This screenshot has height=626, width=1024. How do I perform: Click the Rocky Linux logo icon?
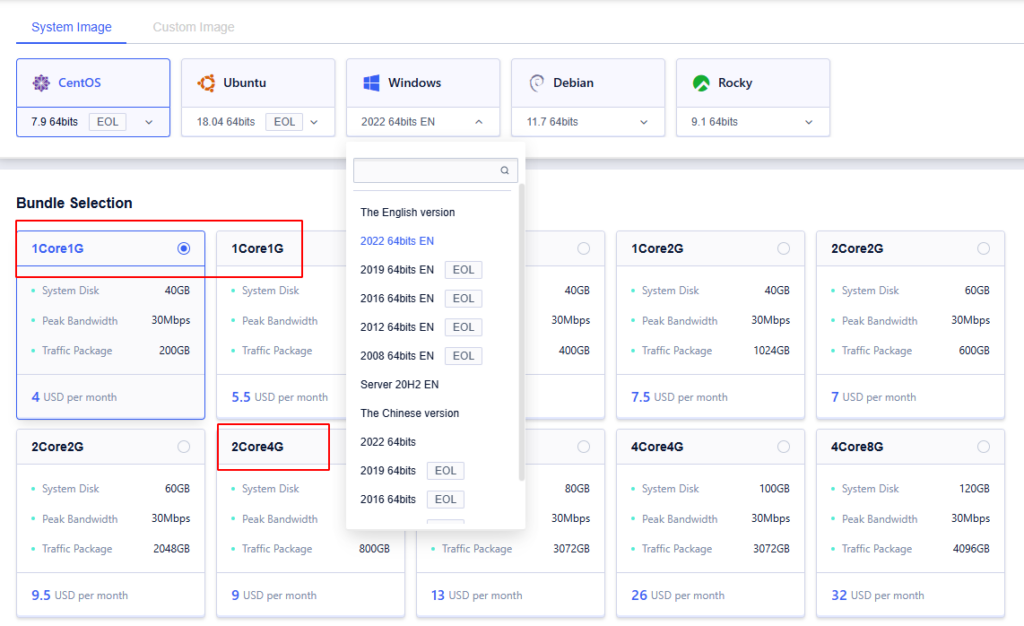click(x=701, y=83)
